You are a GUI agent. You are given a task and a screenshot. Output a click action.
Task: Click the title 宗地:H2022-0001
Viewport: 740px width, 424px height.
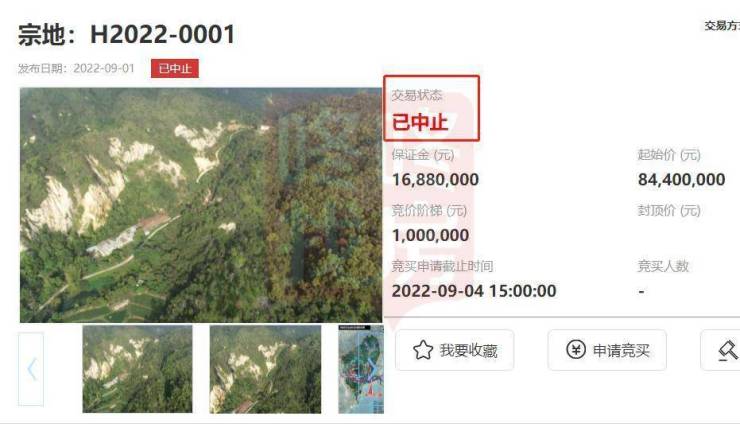[x=126, y=35]
